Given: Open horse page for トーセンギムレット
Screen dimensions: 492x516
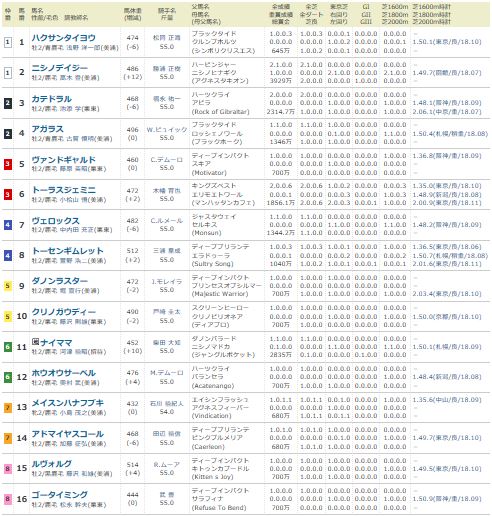Looking at the screenshot, I should (68, 251).
